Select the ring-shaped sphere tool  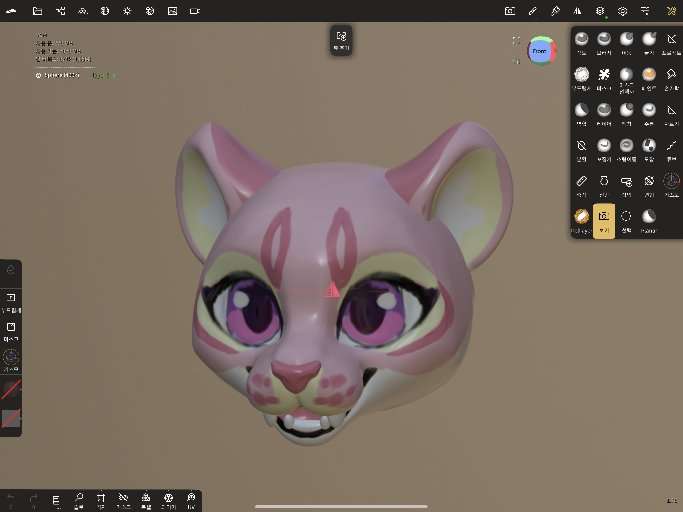point(626,149)
